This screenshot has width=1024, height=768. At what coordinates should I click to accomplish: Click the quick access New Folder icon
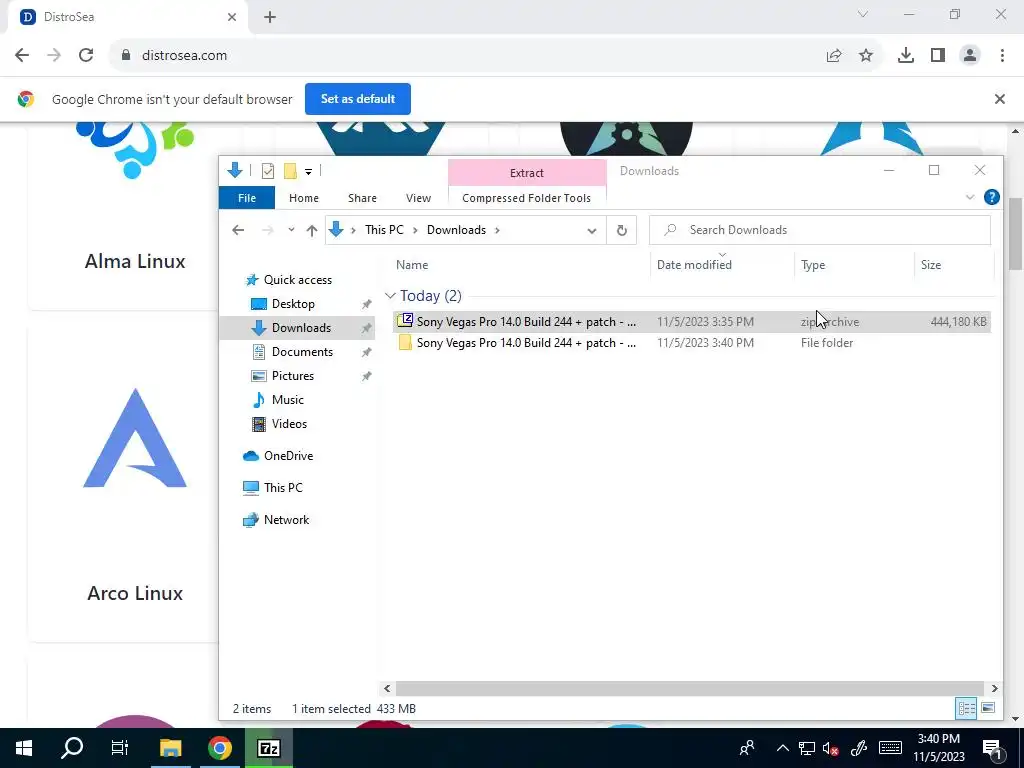291,171
